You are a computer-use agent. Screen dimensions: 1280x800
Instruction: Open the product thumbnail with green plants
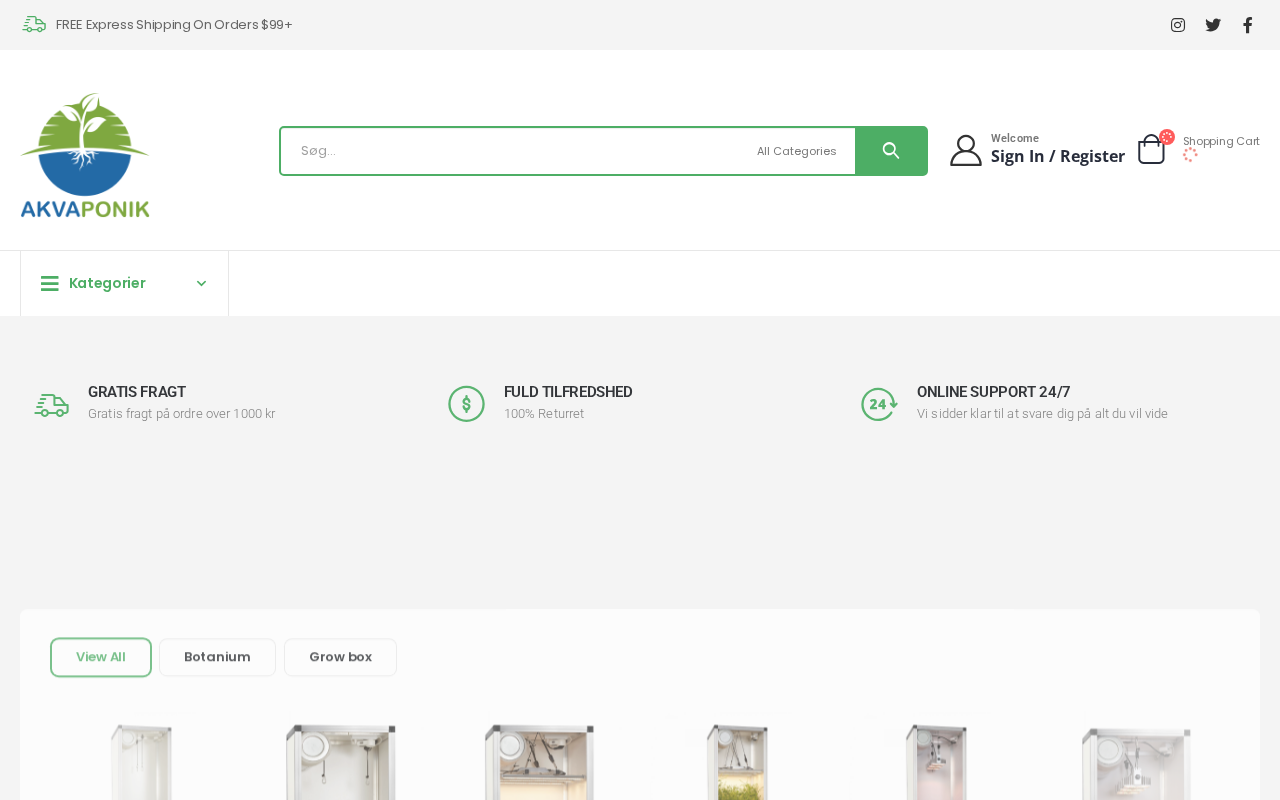(x=738, y=761)
